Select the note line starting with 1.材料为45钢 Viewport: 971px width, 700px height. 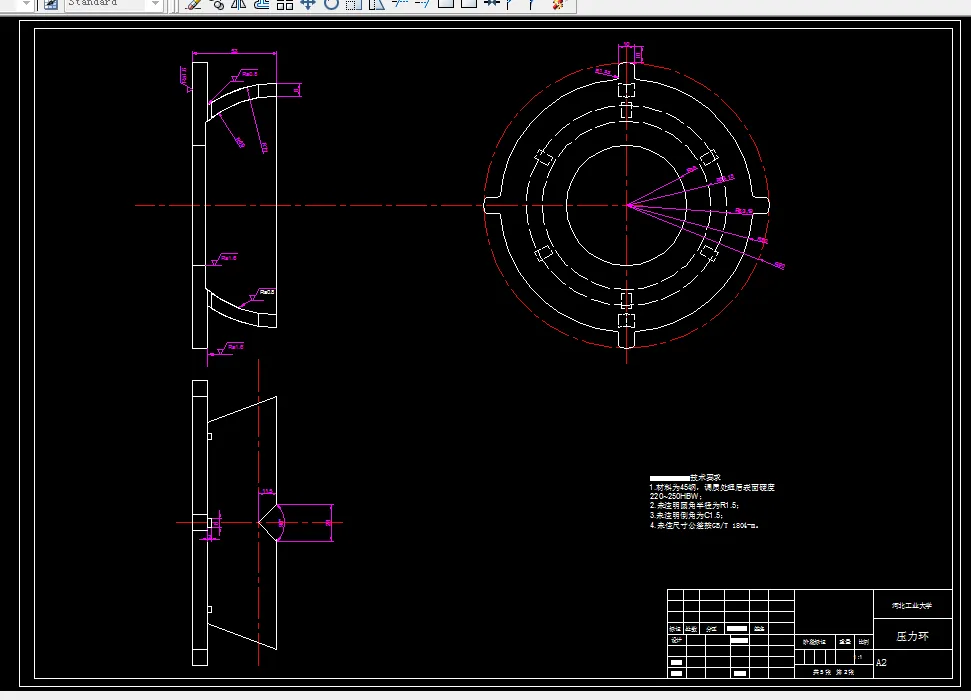pyautogui.click(x=712, y=487)
